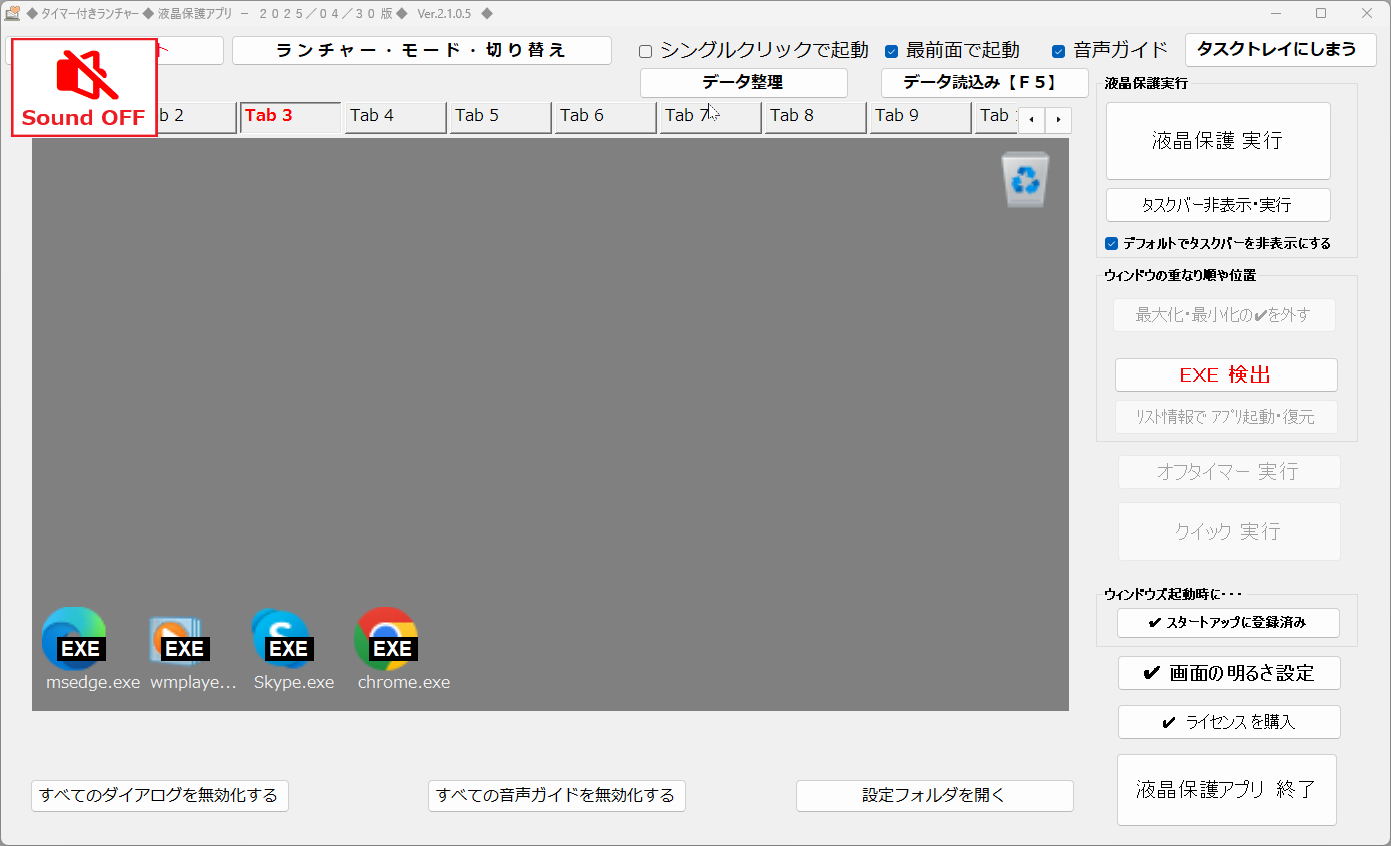
Task: Open the Skype.exe icon
Action: [281, 638]
